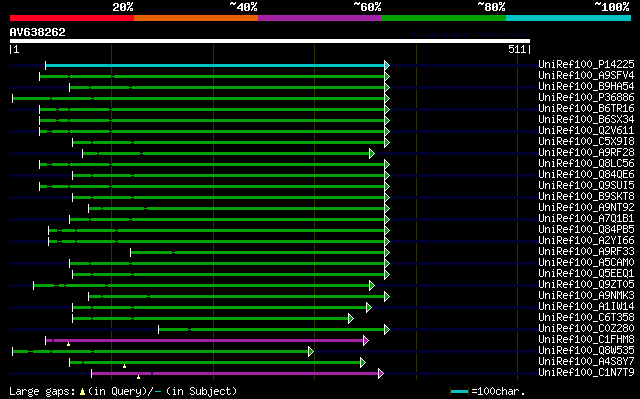Click the purple ~60% legend segment
The image size is (640, 399).
(x=320, y=18)
